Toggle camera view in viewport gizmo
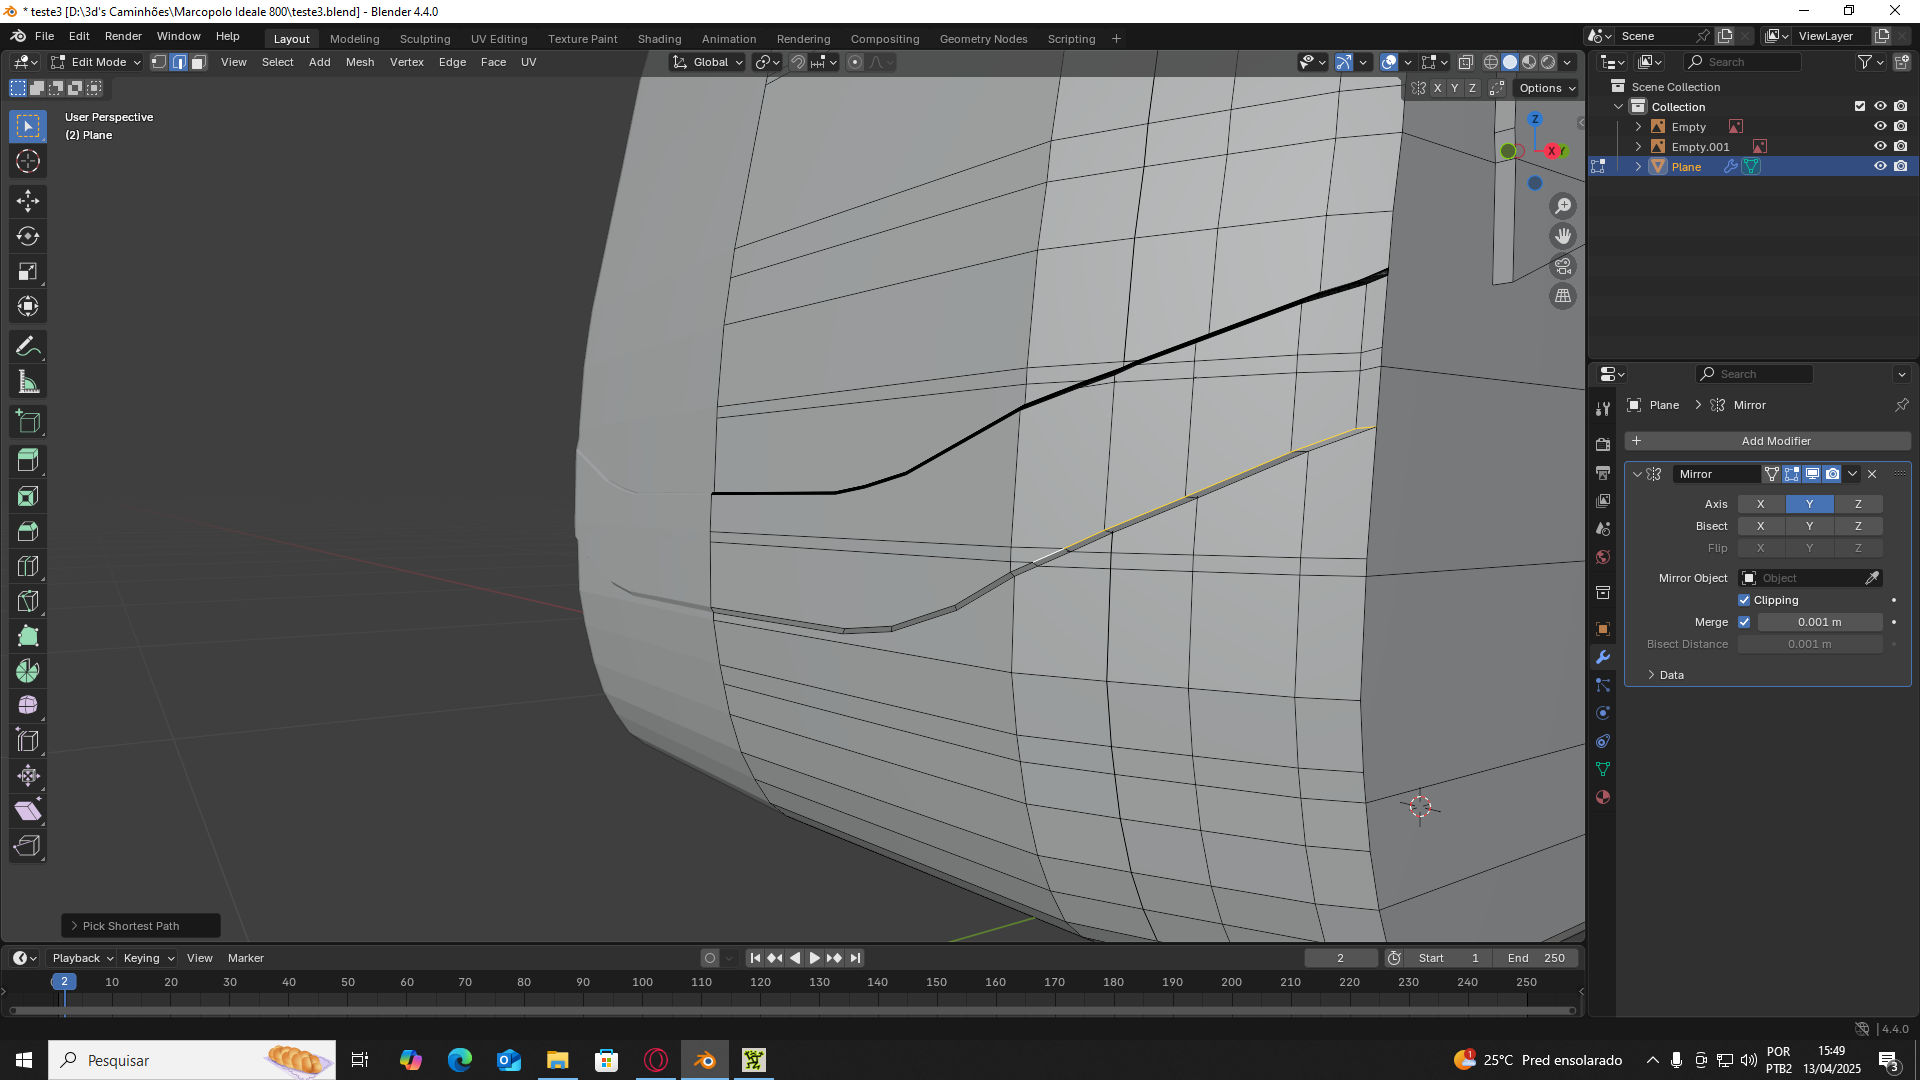The width and height of the screenshot is (1920, 1080). click(1563, 266)
